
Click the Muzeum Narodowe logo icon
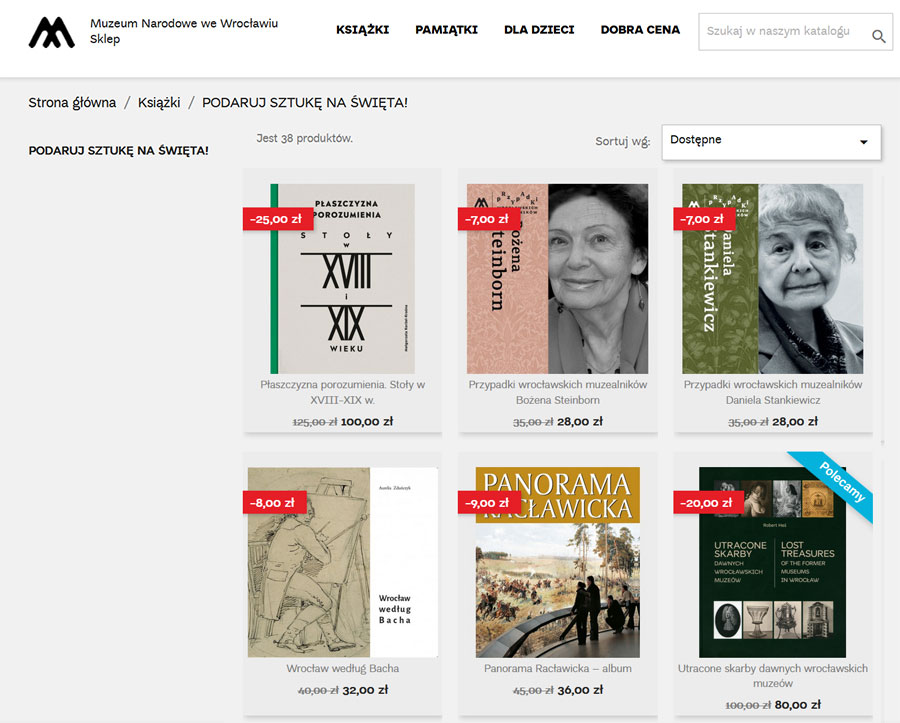click(51, 32)
